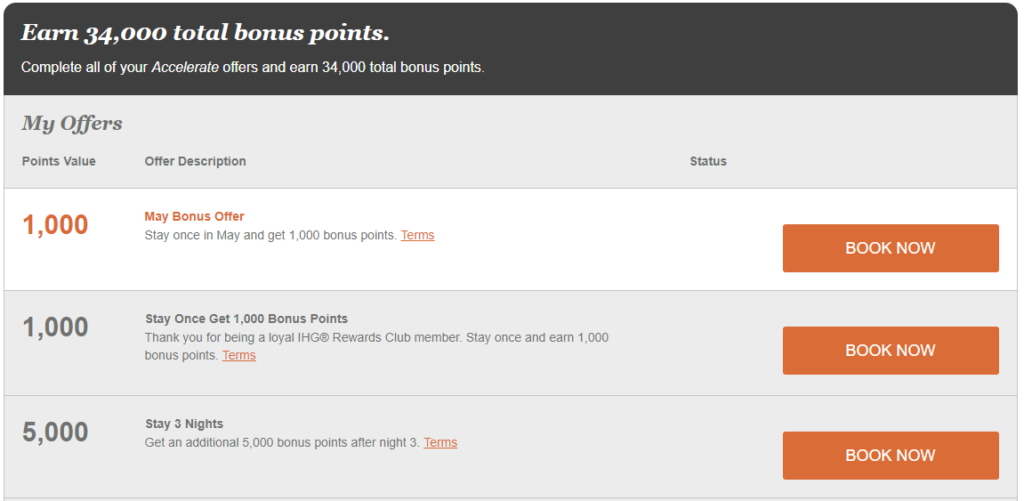This screenshot has height=501, width=1024.
Task: Click the My Offers section heading
Action: tap(72, 124)
